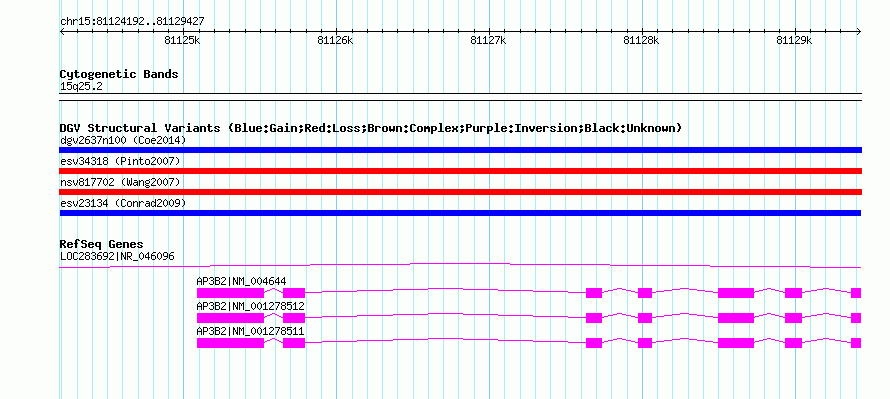Screen dimensions: 890x399
Task: Click the 81126k ruler tick label
Action: pos(335,40)
